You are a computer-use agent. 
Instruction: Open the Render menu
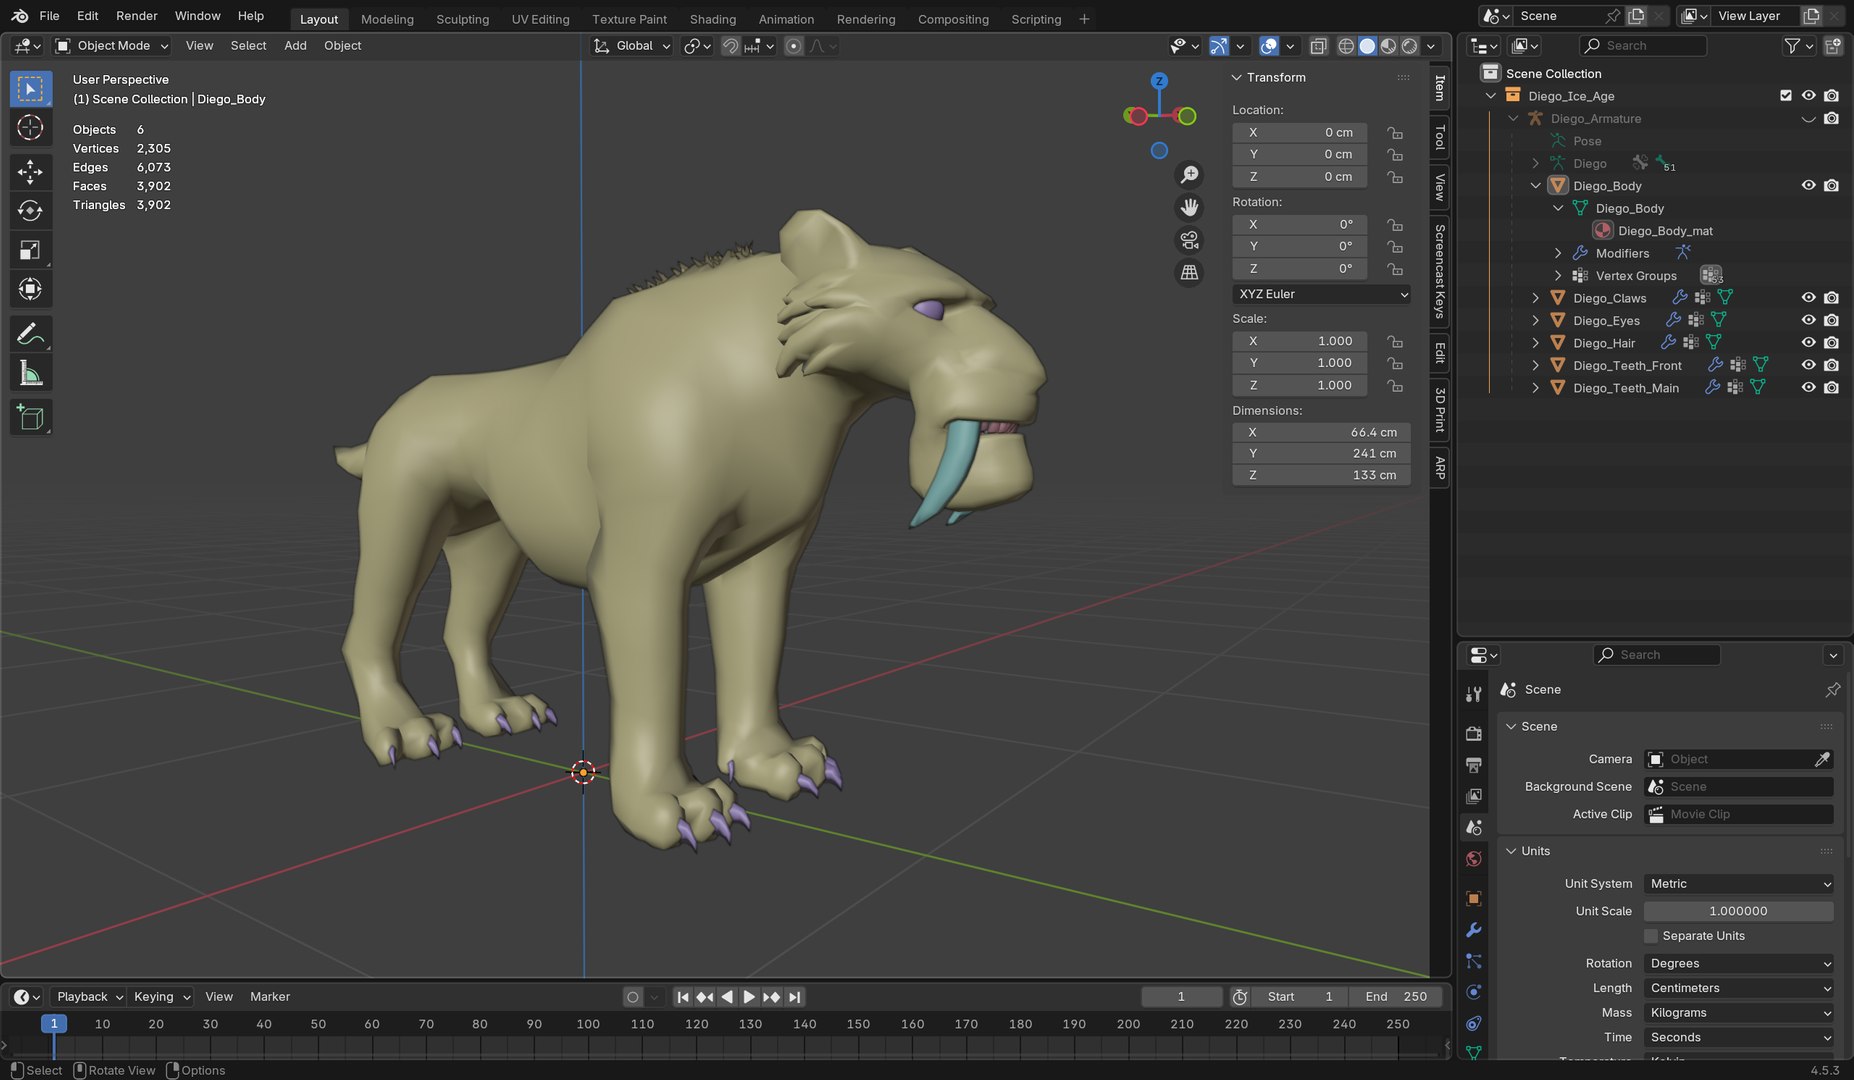pyautogui.click(x=137, y=15)
